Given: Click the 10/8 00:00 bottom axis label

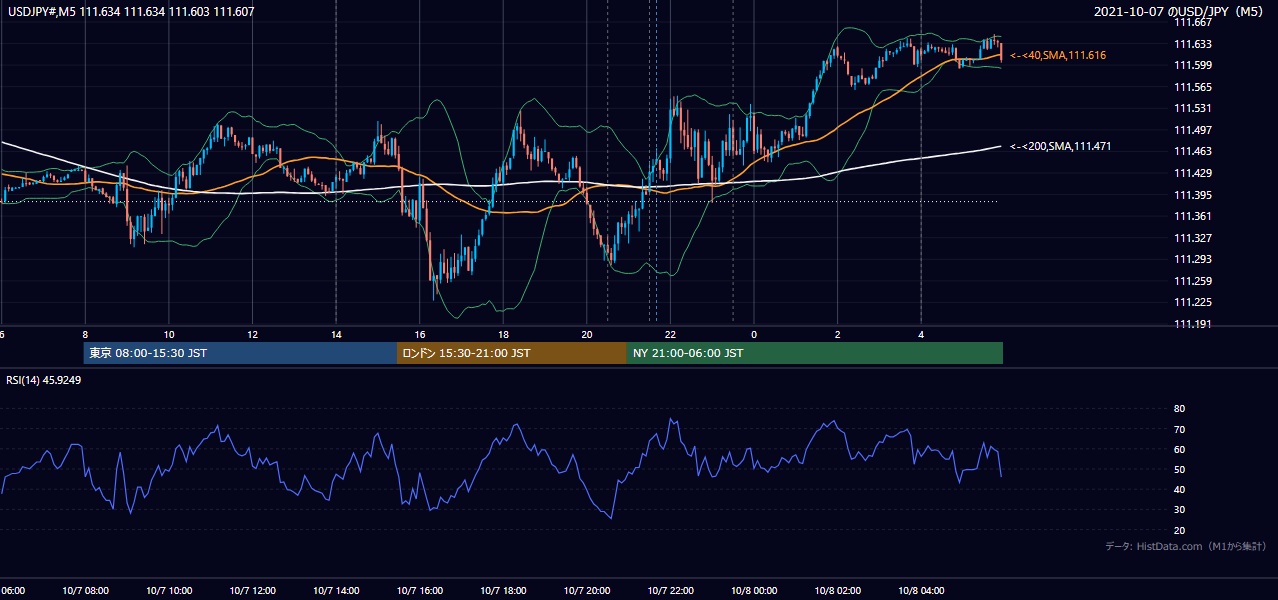Looking at the screenshot, I should (x=754, y=591).
